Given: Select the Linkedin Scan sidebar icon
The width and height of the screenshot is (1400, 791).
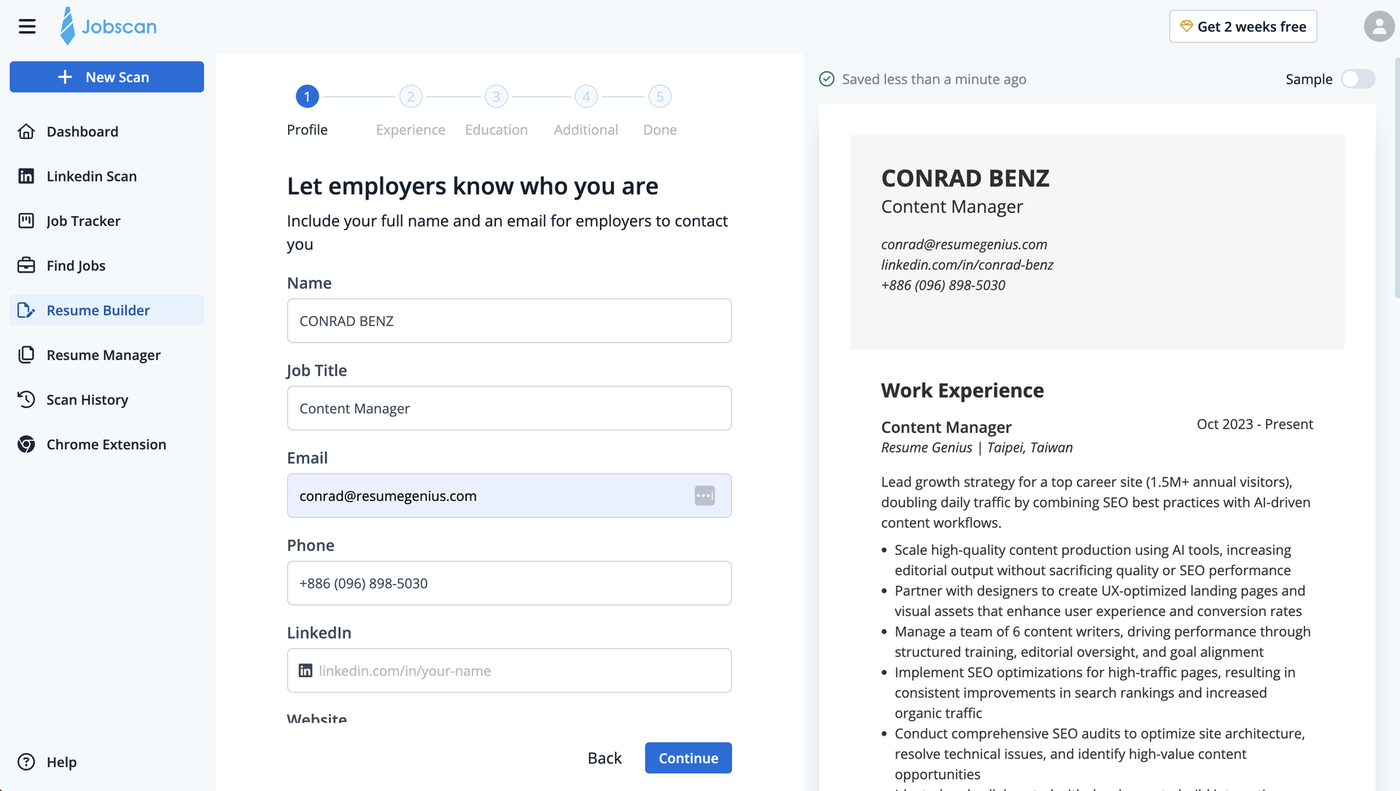Looking at the screenshot, I should point(25,176).
